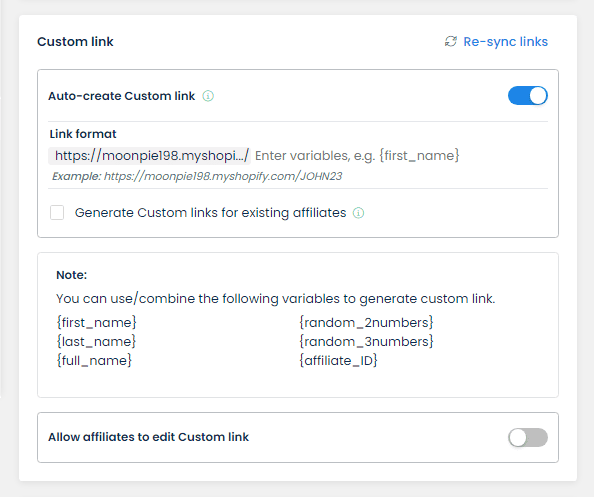The width and height of the screenshot is (594, 497).
Task: Check Generate Custom links for existing affiliates
Action: point(57,213)
